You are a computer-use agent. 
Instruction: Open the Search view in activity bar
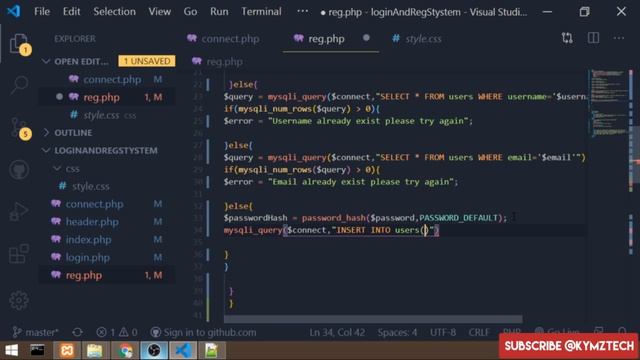coord(19,84)
